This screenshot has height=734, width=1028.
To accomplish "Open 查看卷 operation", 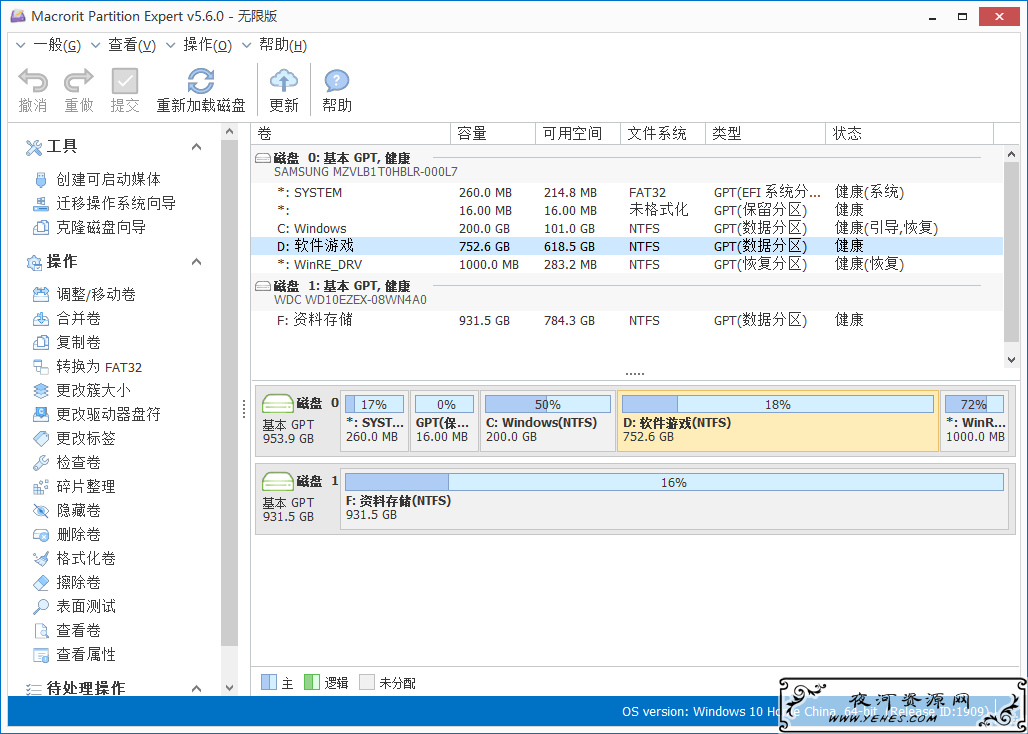I will coord(66,630).
